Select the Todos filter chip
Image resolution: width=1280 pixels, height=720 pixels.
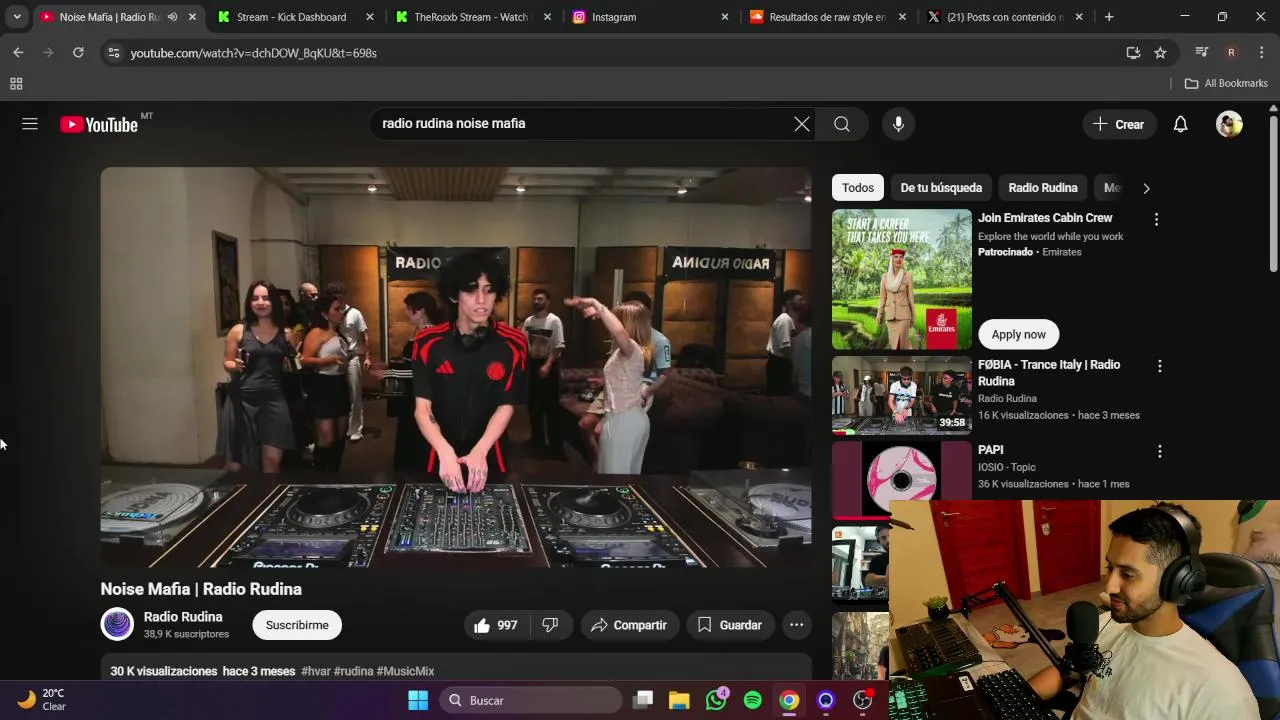click(858, 188)
